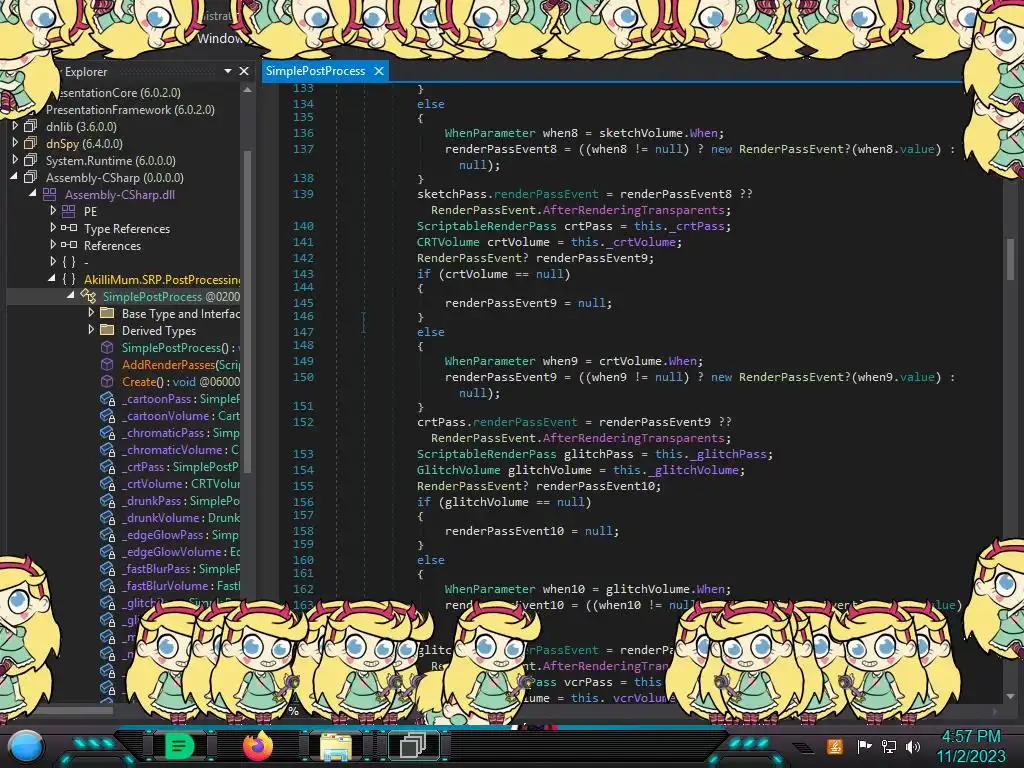Expand the Type References node
Screen dimensions: 1024x768
(53, 227)
